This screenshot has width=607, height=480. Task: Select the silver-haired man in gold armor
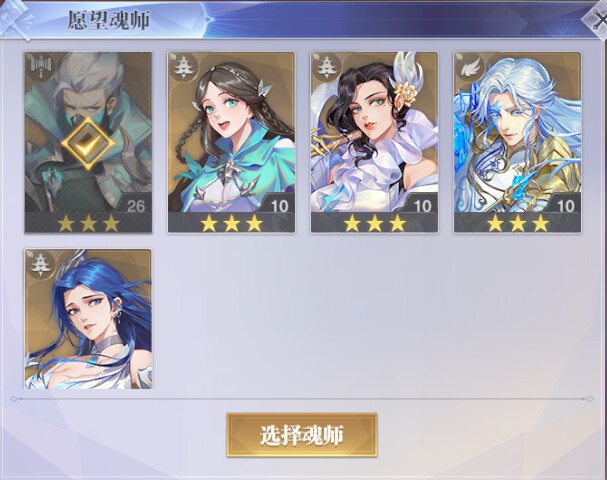(518, 142)
